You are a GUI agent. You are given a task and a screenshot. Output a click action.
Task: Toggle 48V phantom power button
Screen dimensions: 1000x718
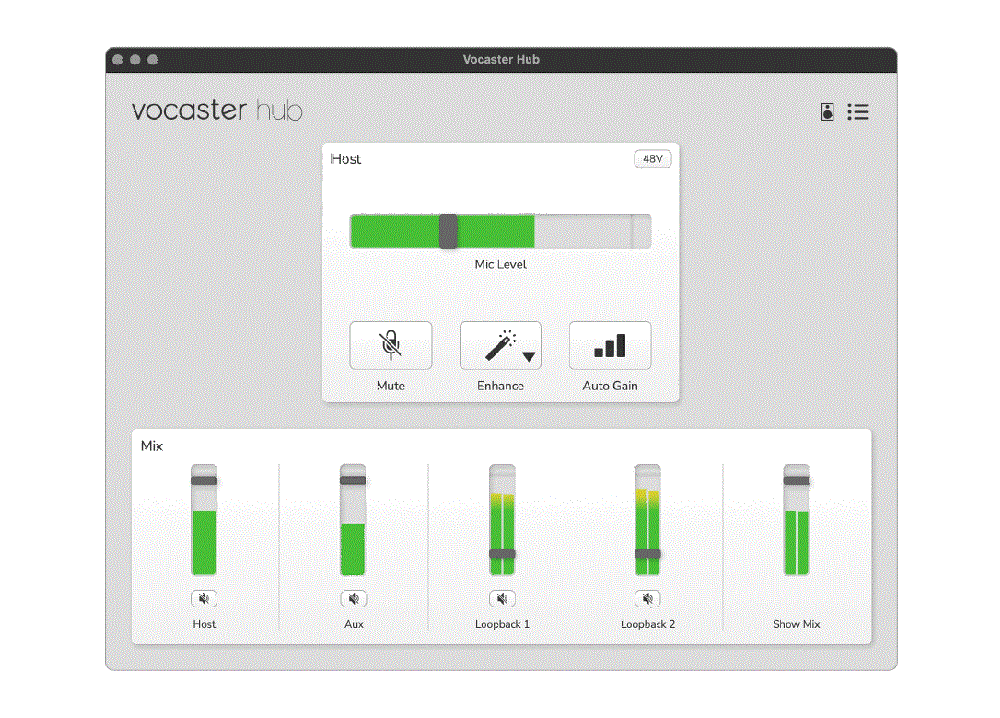click(x=652, y=159)
